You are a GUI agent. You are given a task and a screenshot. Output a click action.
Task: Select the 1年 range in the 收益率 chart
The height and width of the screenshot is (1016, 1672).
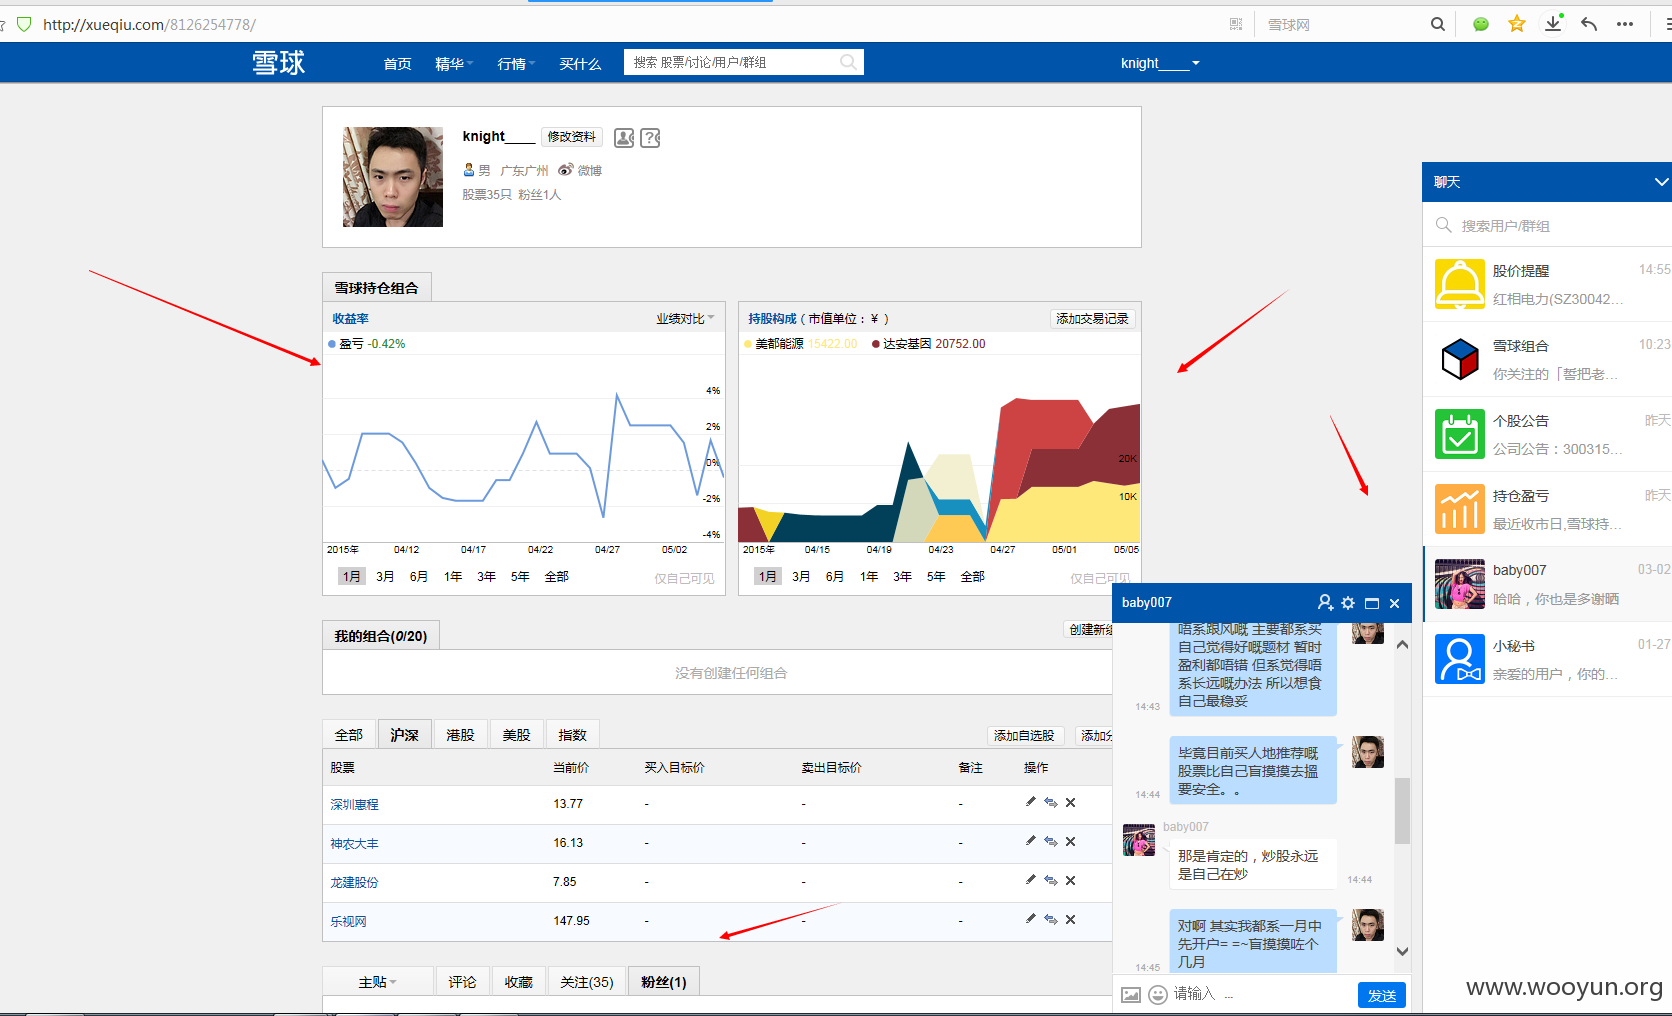453,576
